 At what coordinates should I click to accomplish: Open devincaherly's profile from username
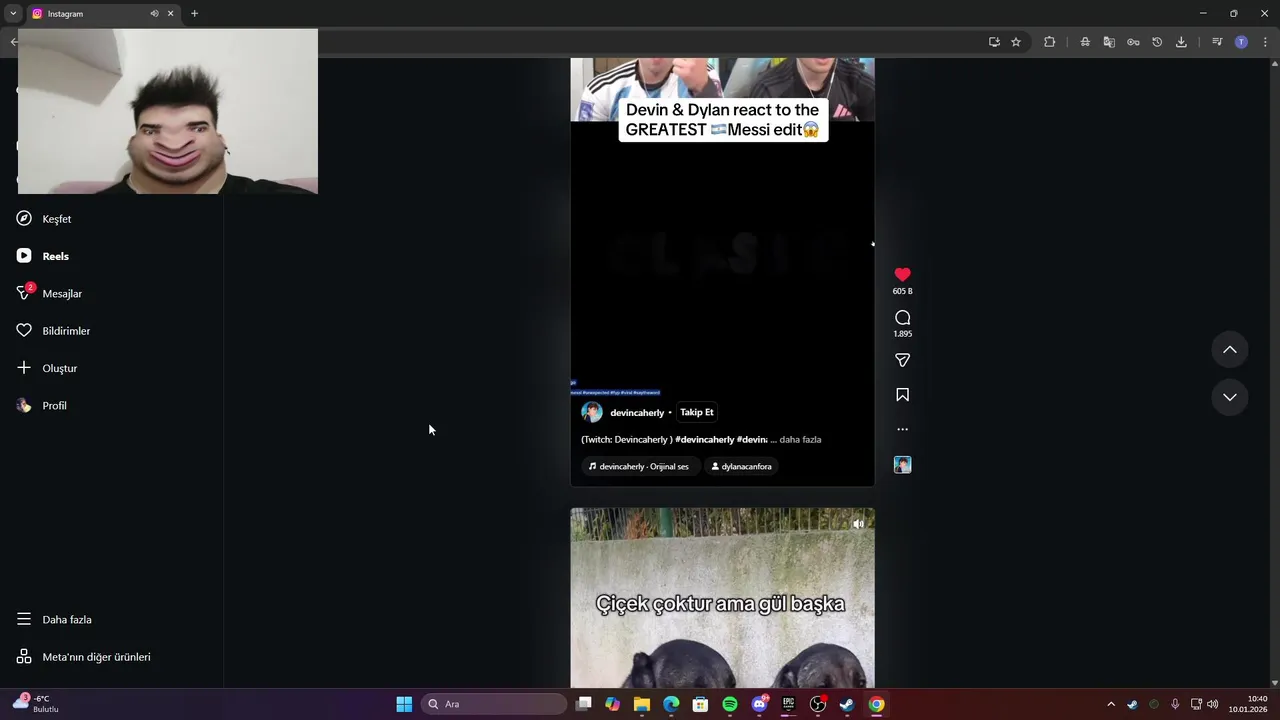tap(637, 413)
